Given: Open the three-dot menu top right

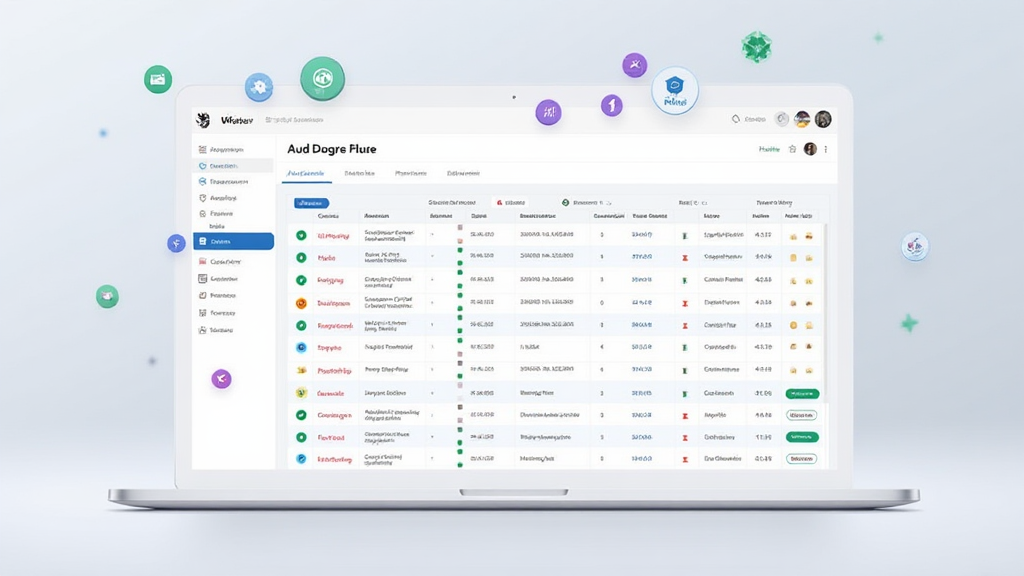Looking at the screenshot, I should coord(827,148).
